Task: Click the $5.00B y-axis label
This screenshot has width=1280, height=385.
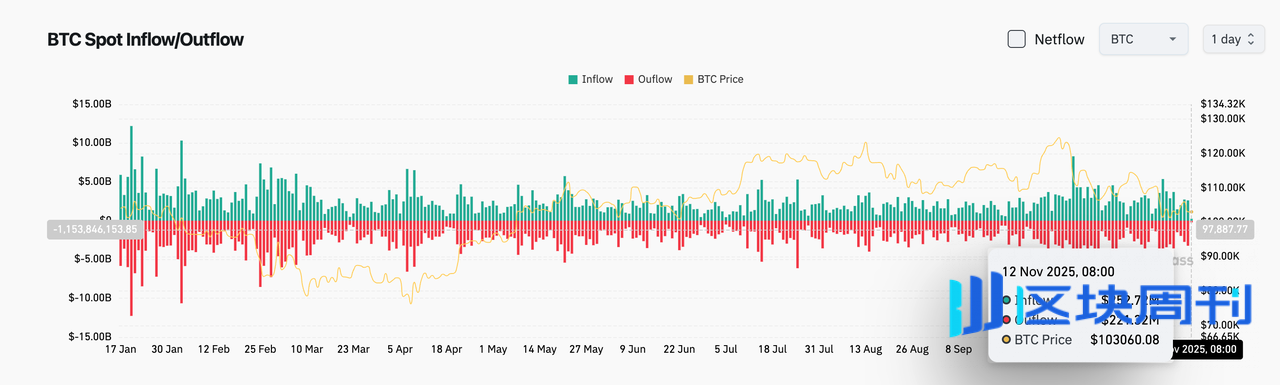Action: pyautogui.click(x=94, y=181)
